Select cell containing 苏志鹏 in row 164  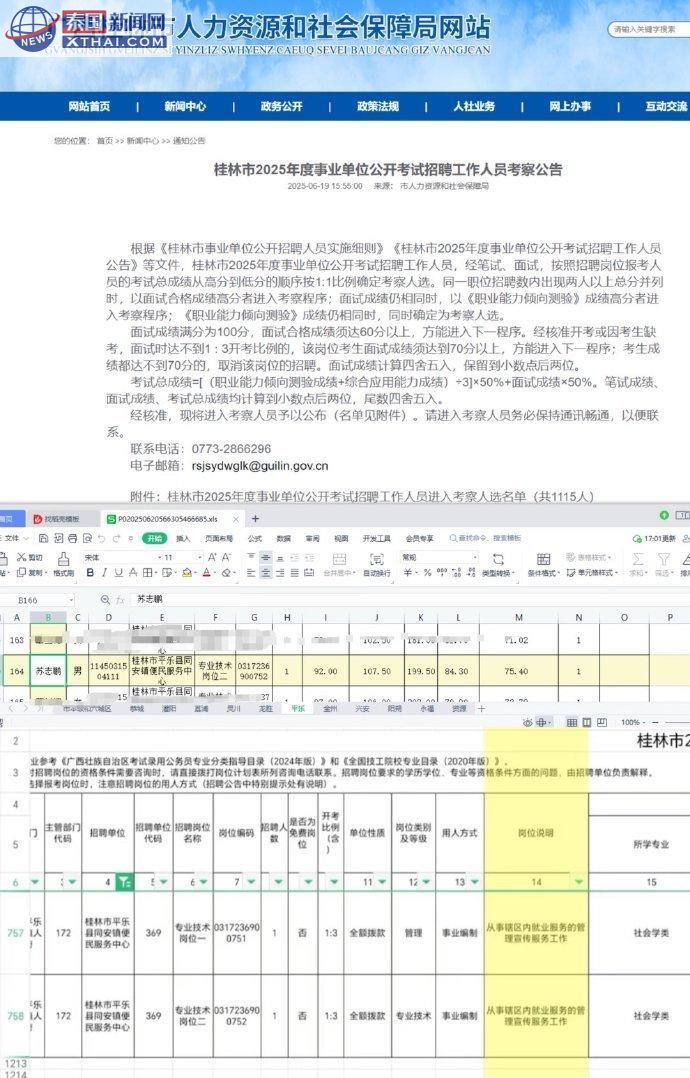(x=48, y=668)
